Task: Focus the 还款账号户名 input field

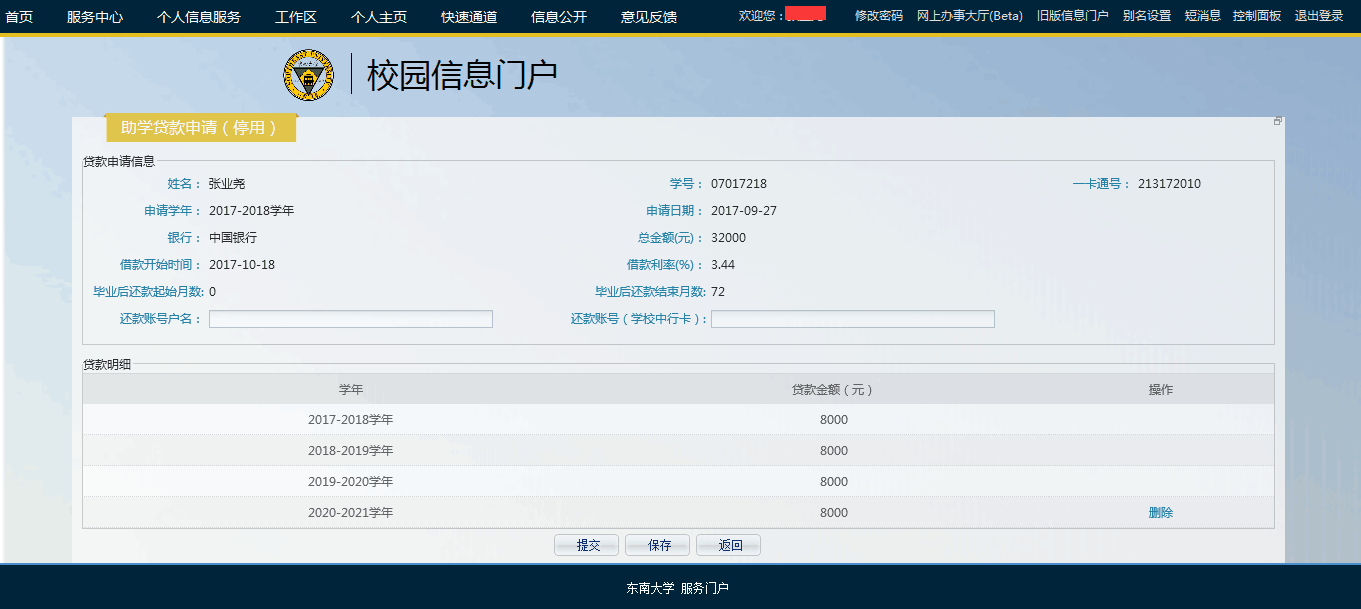Action: click(x=350, y=319)
